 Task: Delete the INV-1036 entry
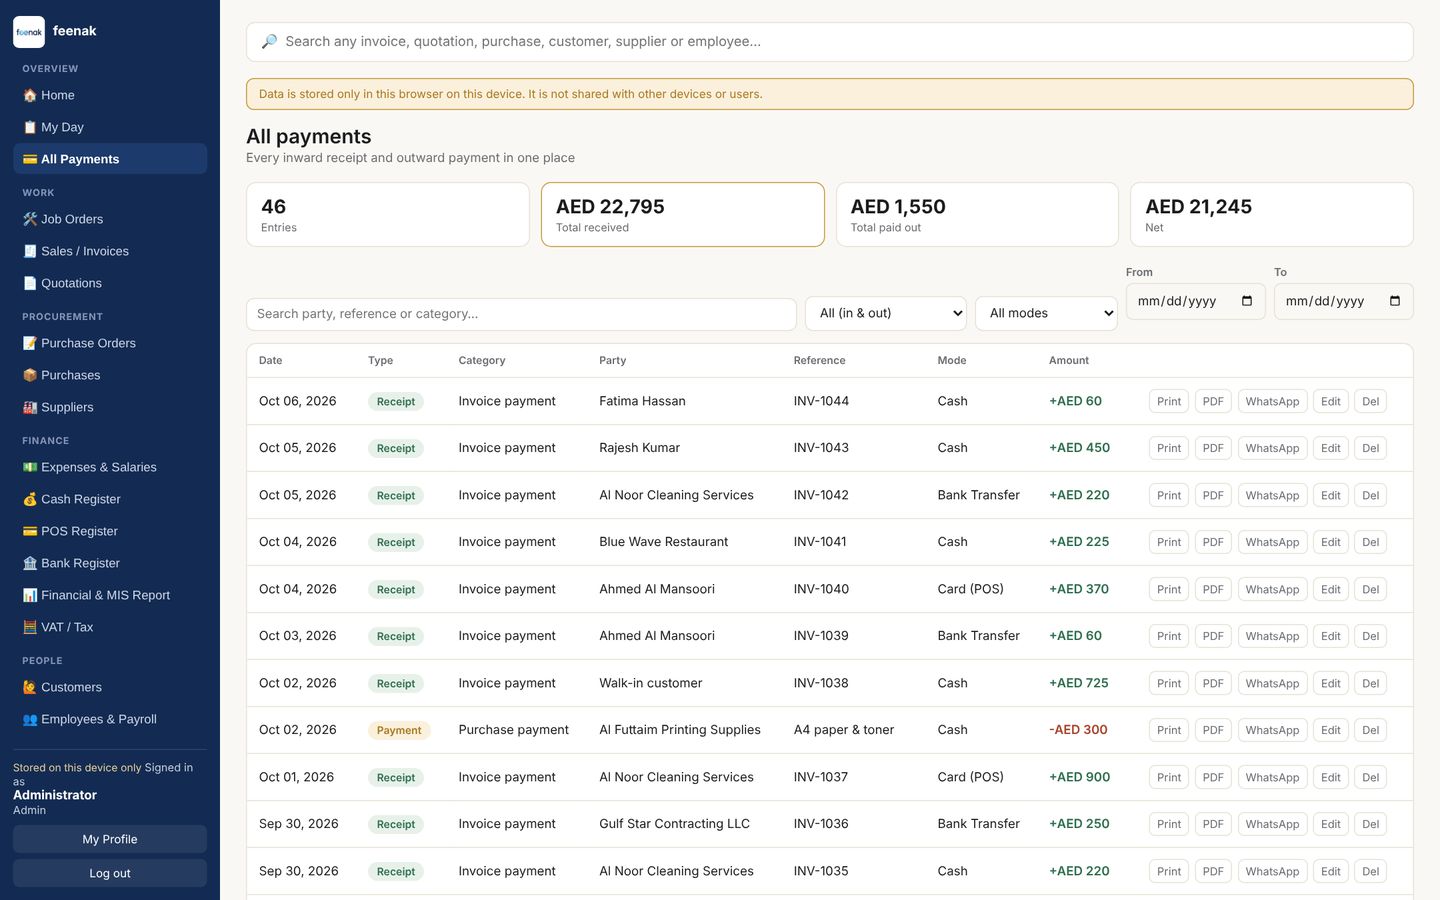1370,824
